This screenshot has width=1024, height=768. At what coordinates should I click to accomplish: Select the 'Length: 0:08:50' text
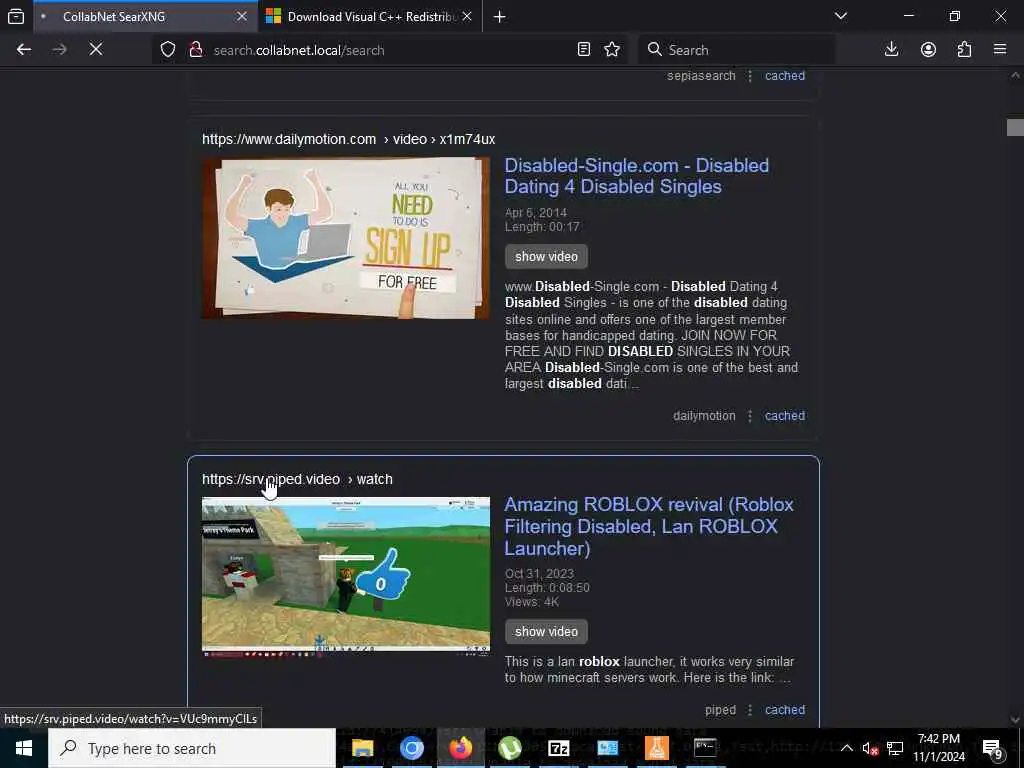point(547,588)
